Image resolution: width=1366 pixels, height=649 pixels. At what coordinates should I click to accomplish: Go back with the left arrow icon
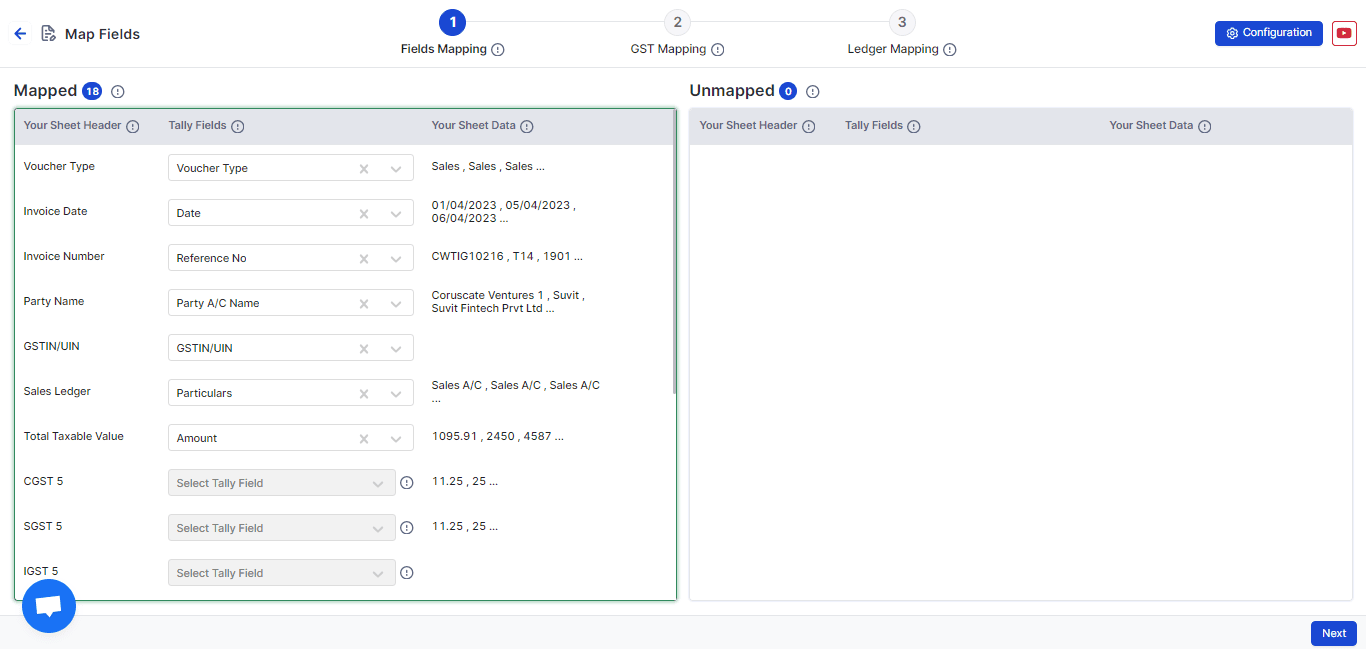[x=20, y=34]
